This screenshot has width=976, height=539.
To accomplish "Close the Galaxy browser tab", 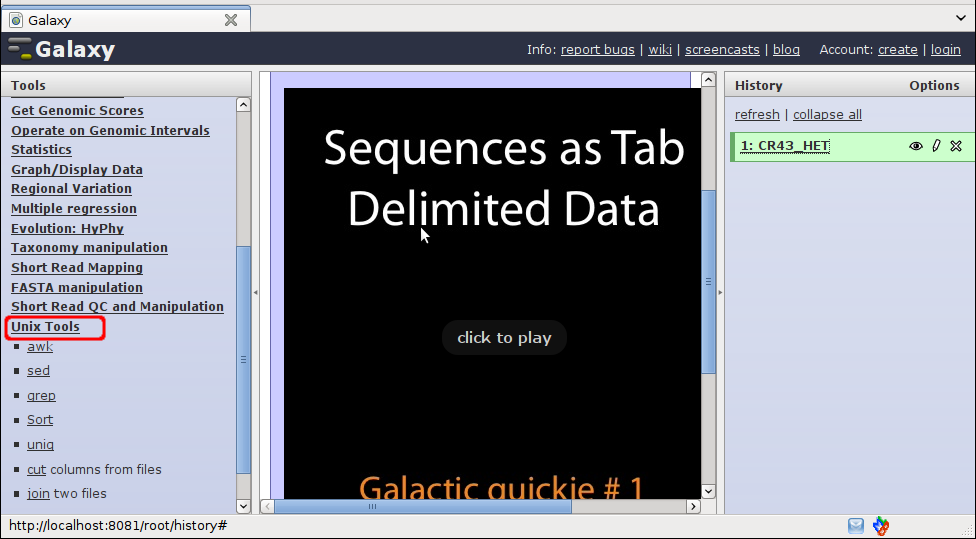I will pyautogui.click(x=231, y=20).
